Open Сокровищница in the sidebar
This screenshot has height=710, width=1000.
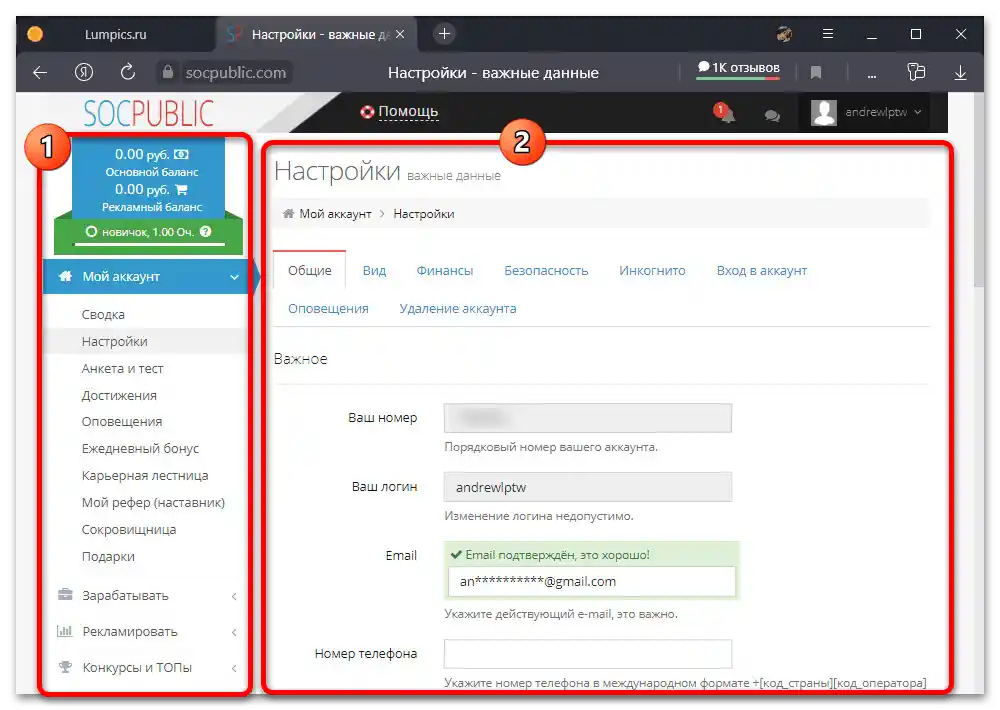pos(129,529)
